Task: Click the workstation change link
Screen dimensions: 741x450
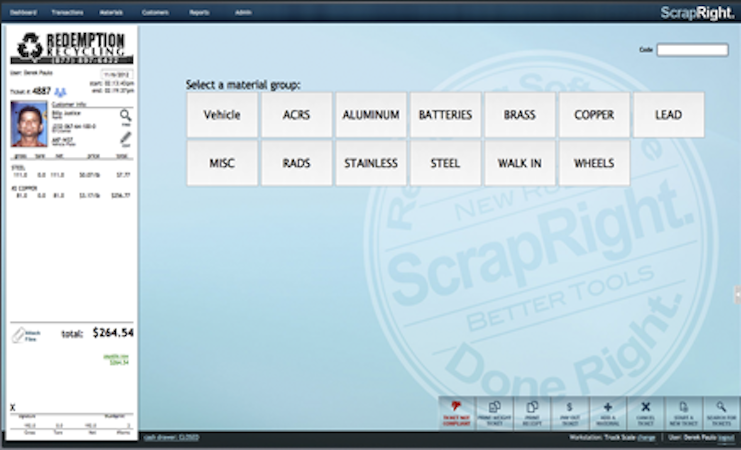Action: [646, 438]
